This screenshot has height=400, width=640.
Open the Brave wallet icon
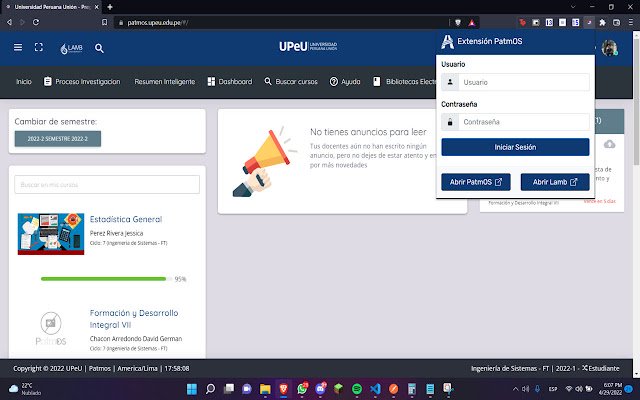click(616, 22)
